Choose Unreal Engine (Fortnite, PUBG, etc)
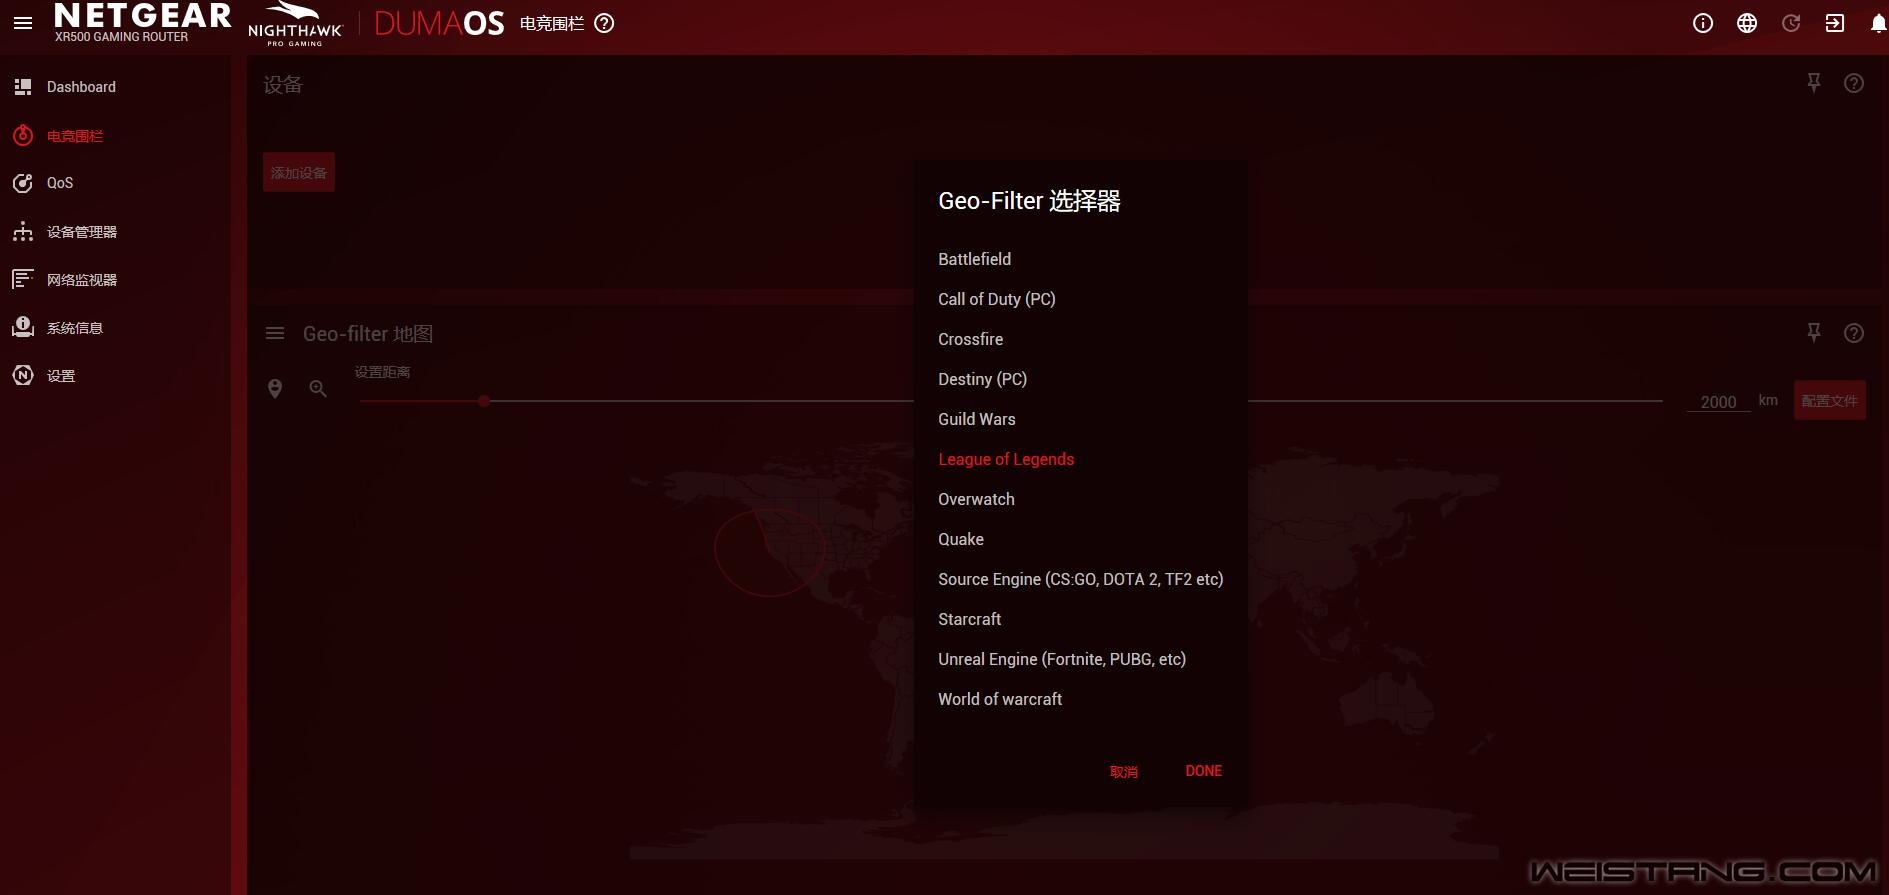Image resolution: width=1889 pixels, height=895 pixels. pos(1061,659)
